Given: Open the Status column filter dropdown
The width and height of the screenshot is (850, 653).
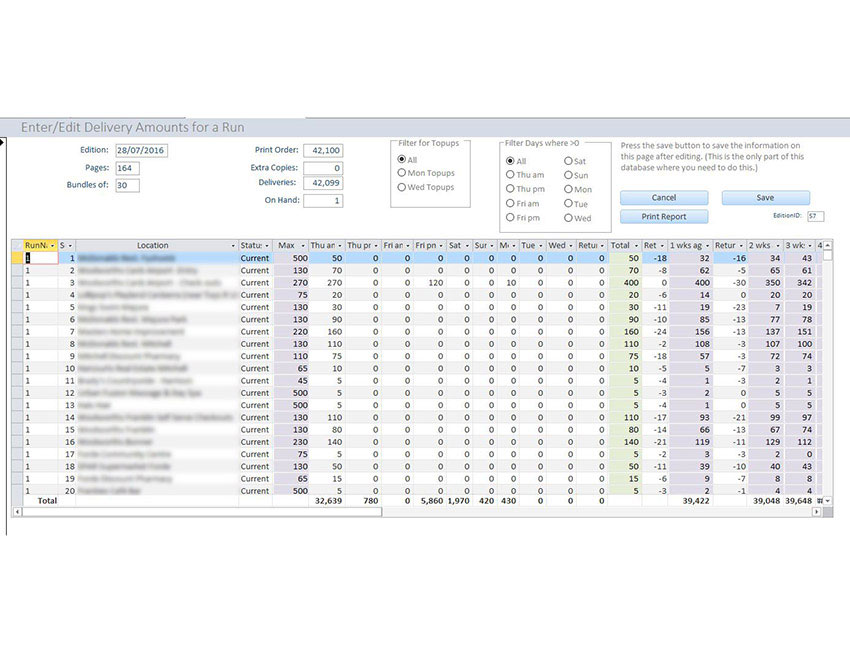Looking at the screenshot, I should [267, 245].
